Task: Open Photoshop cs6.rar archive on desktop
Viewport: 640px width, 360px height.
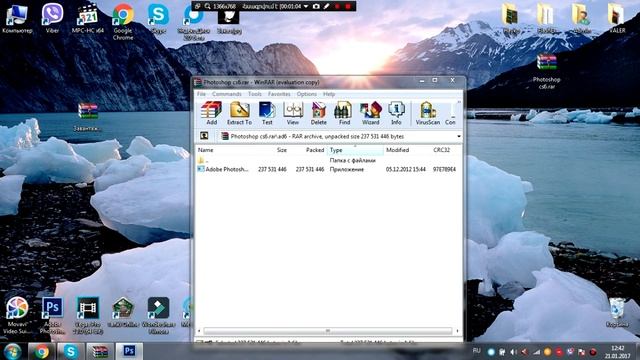Action: pos(546,71)
